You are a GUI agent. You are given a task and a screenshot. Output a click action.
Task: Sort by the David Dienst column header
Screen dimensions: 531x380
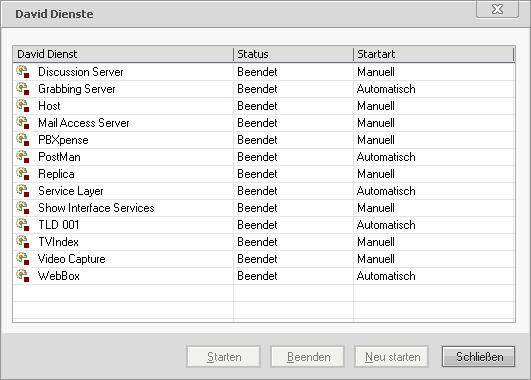coord(123,54)
